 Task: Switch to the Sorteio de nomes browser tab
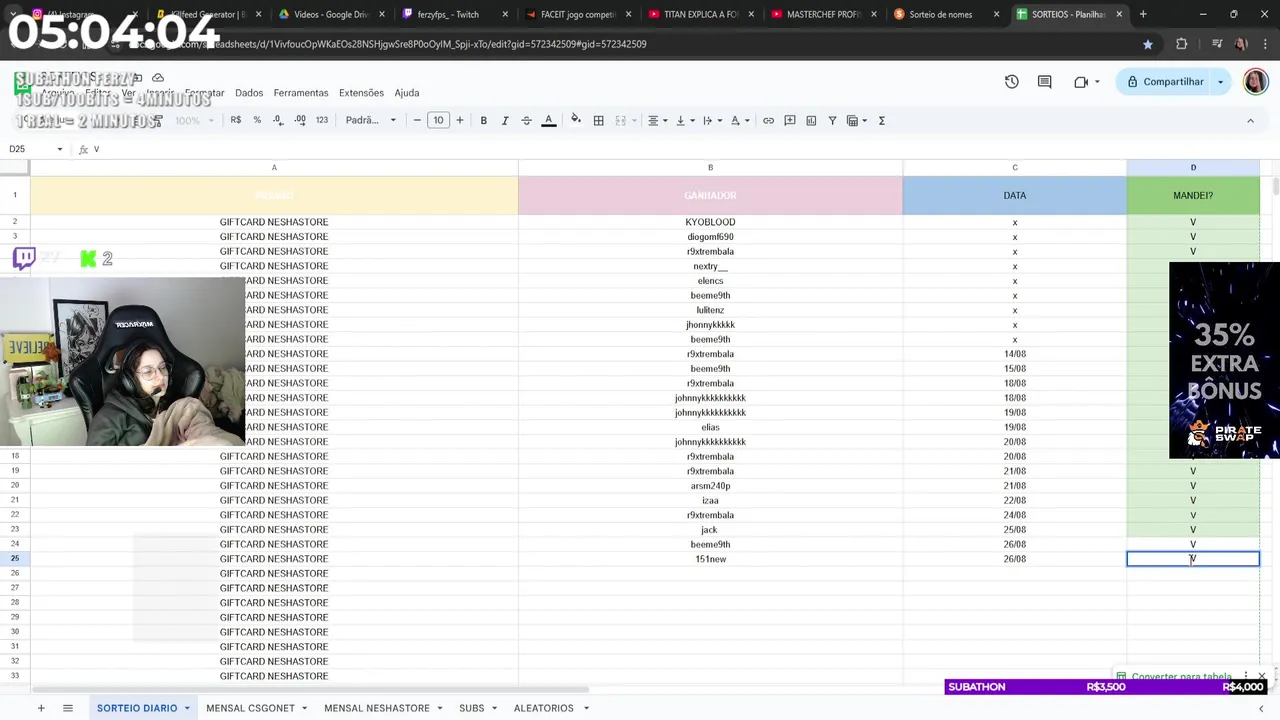(940, 14)
